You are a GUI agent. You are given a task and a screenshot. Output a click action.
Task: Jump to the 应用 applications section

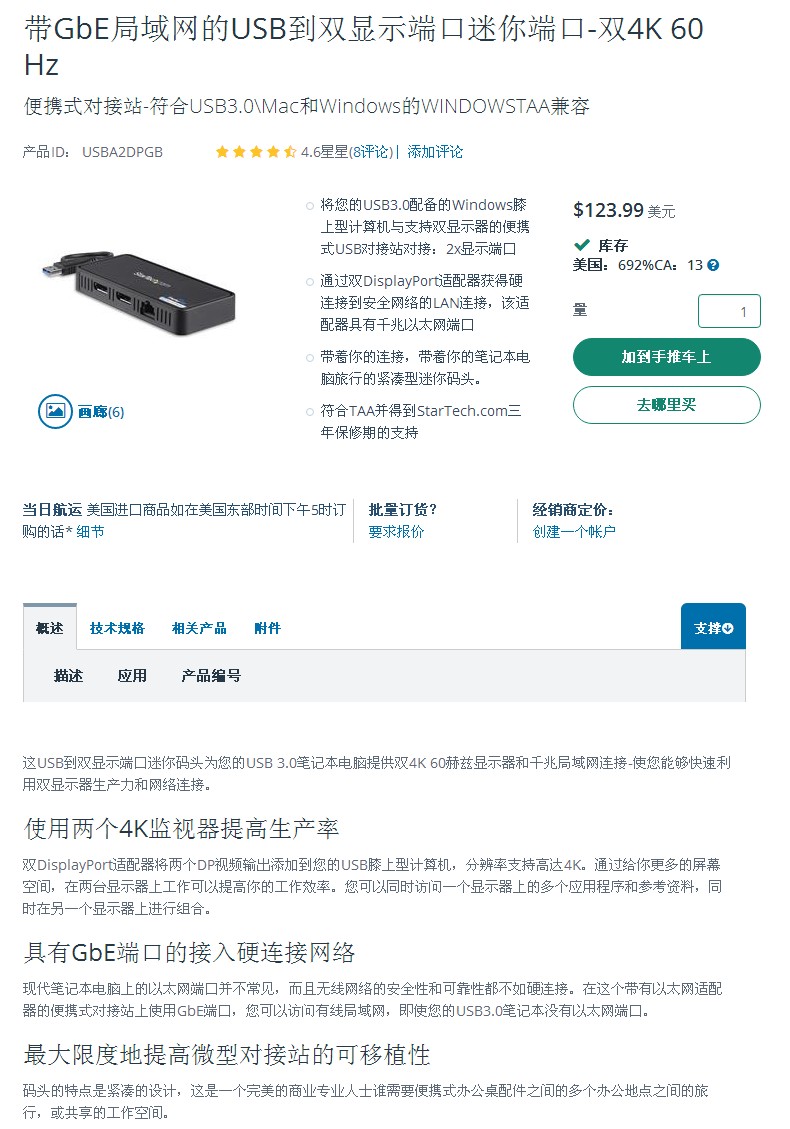[x=132, y=675]
